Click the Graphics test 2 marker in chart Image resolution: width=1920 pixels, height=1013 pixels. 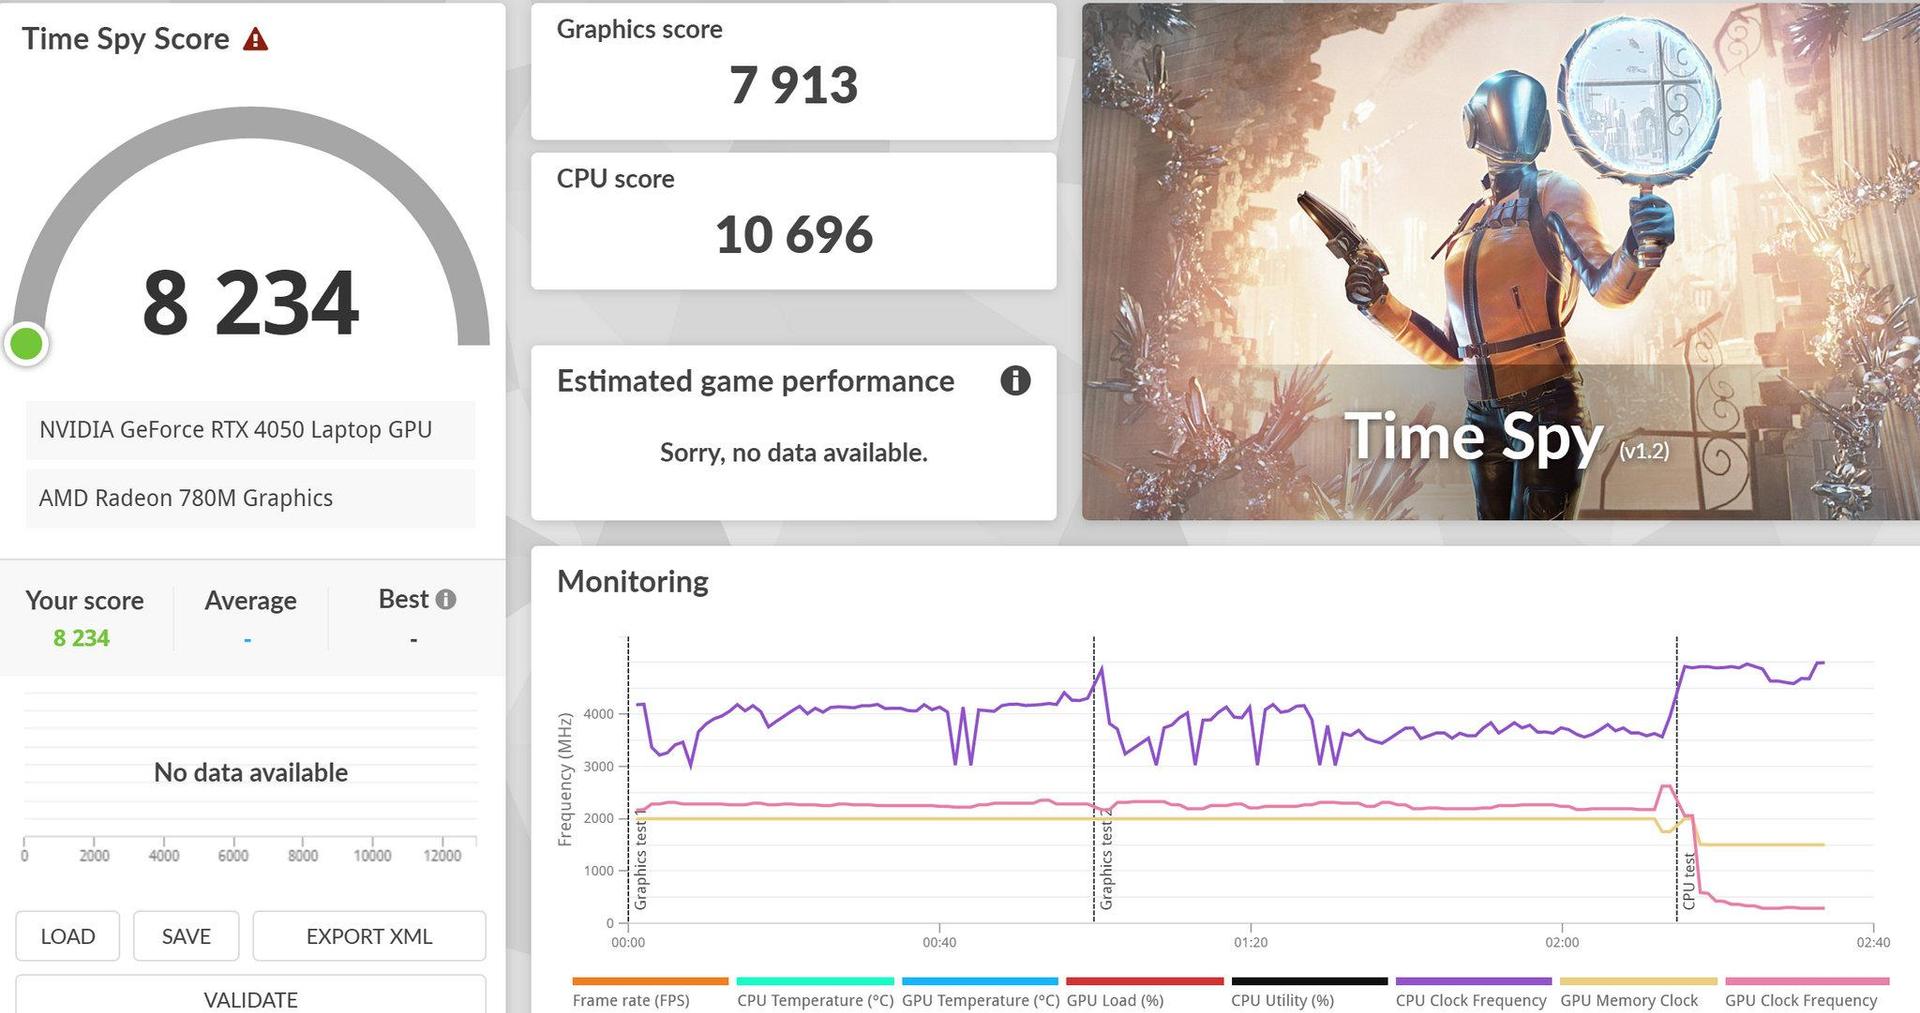coord(1106,861)
